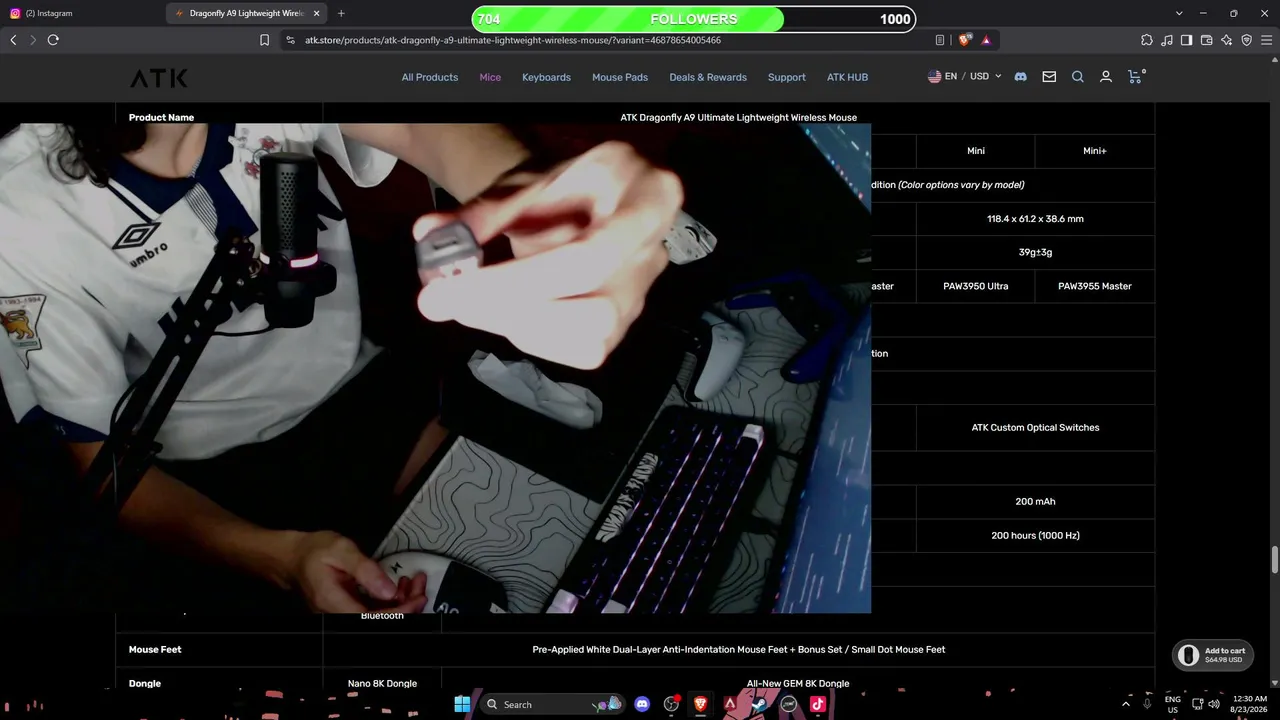
Task: Open the Leo AI sparkle icon
Action: click(x=1227, y=40)
